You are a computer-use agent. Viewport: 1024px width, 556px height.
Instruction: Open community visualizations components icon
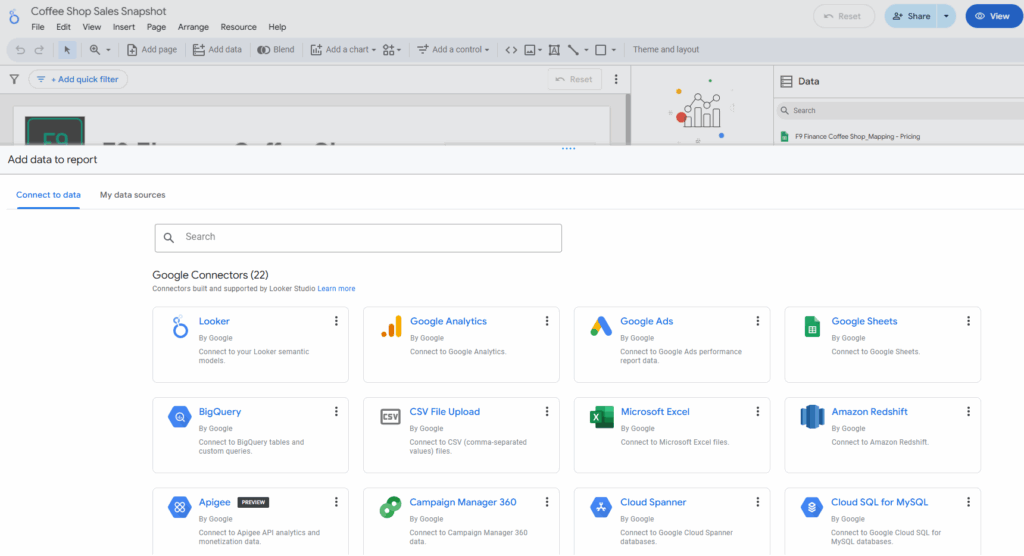pos(392,50)
